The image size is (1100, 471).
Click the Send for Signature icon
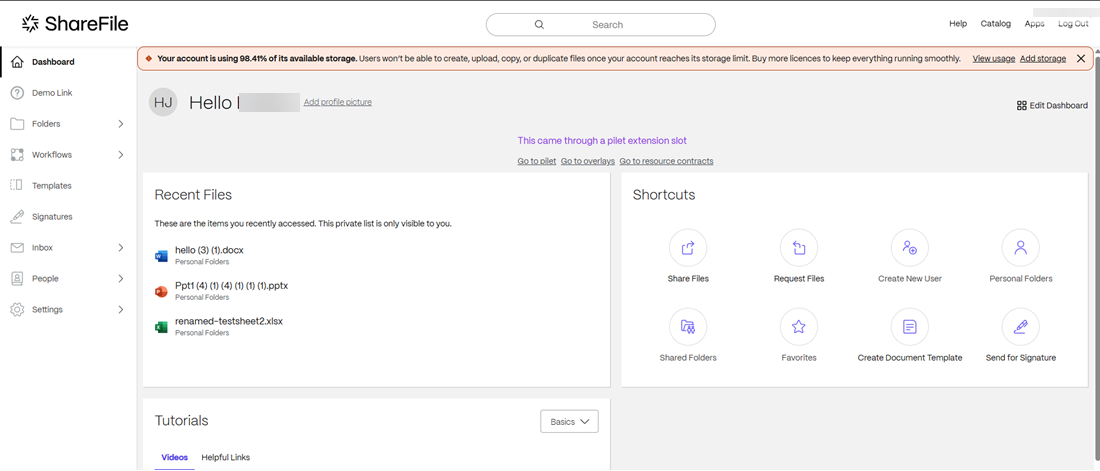pyautogui.click(x=1021, y=326)
